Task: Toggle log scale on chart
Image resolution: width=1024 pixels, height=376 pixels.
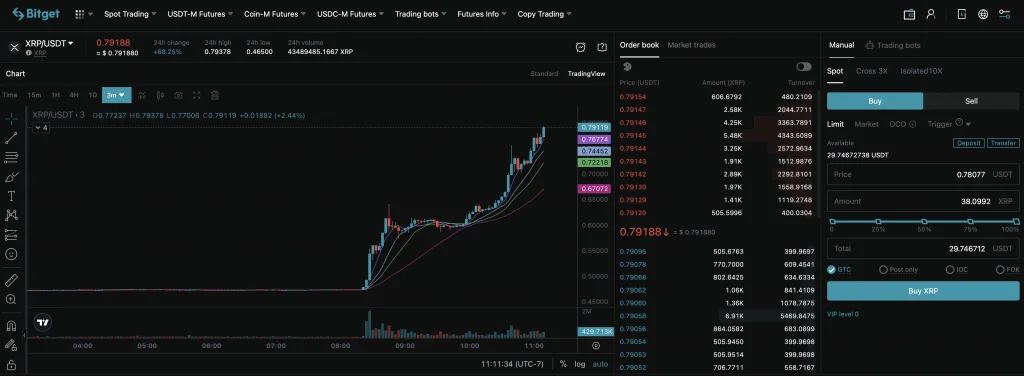Action: [580, 364]
